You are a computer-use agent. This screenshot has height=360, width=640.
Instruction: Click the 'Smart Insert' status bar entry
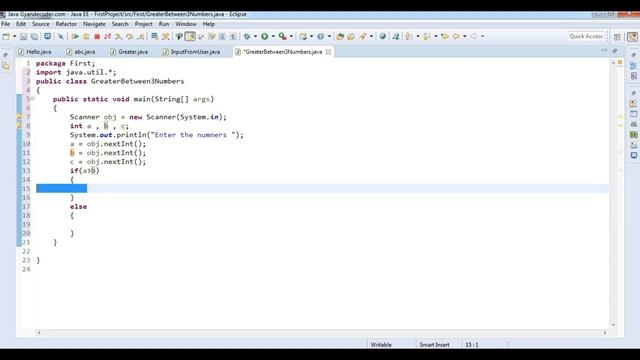click(434, 345)
